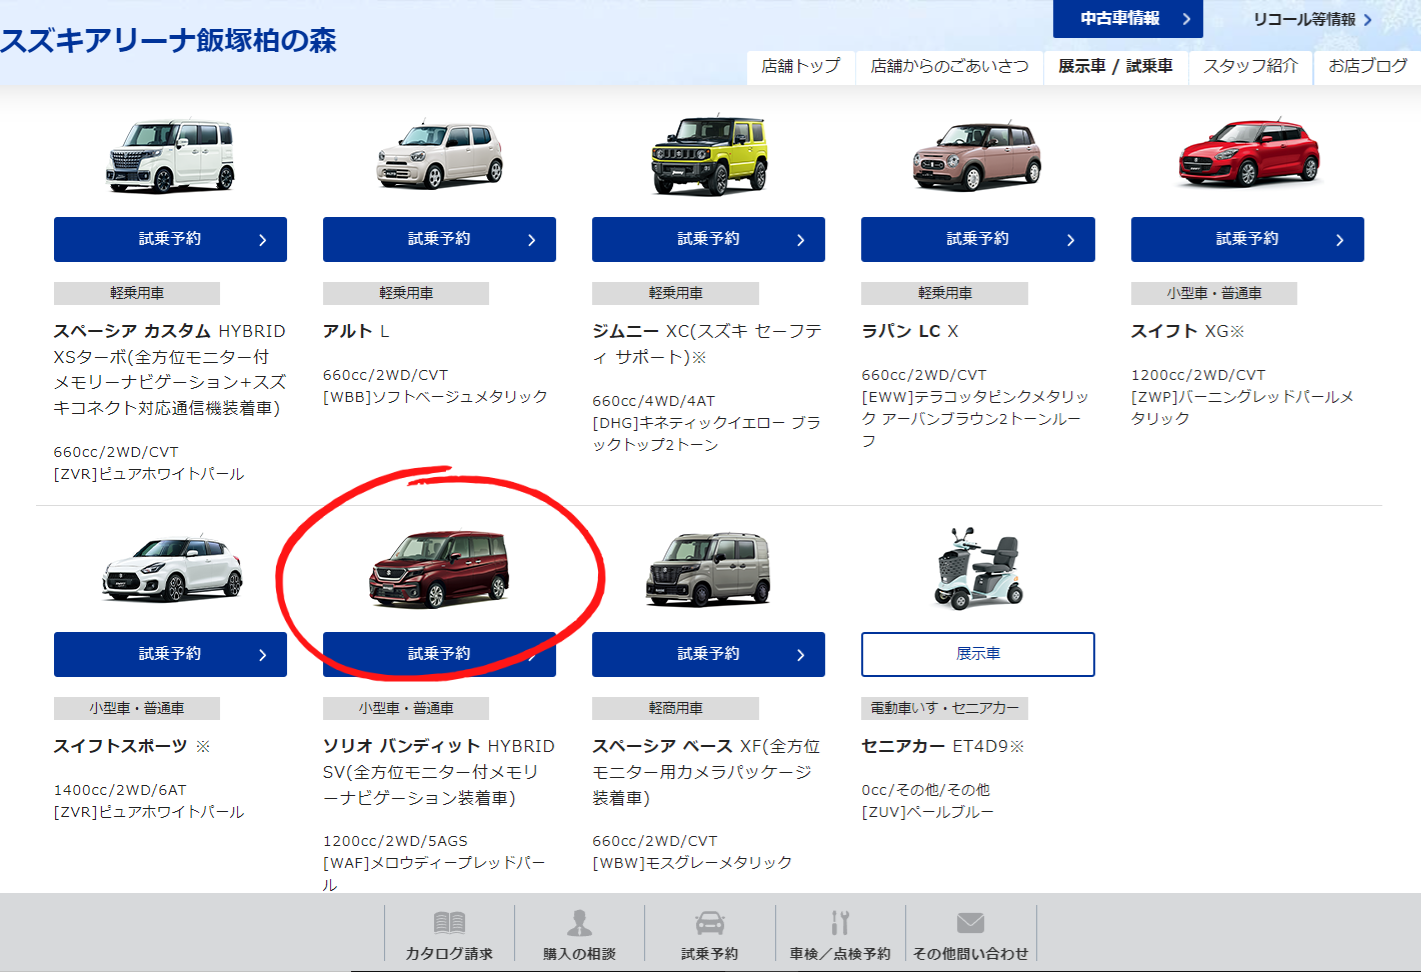1421x972 pixels.
Task: Click the 購入の相談 person icon
Action: (x=579, y=923)
